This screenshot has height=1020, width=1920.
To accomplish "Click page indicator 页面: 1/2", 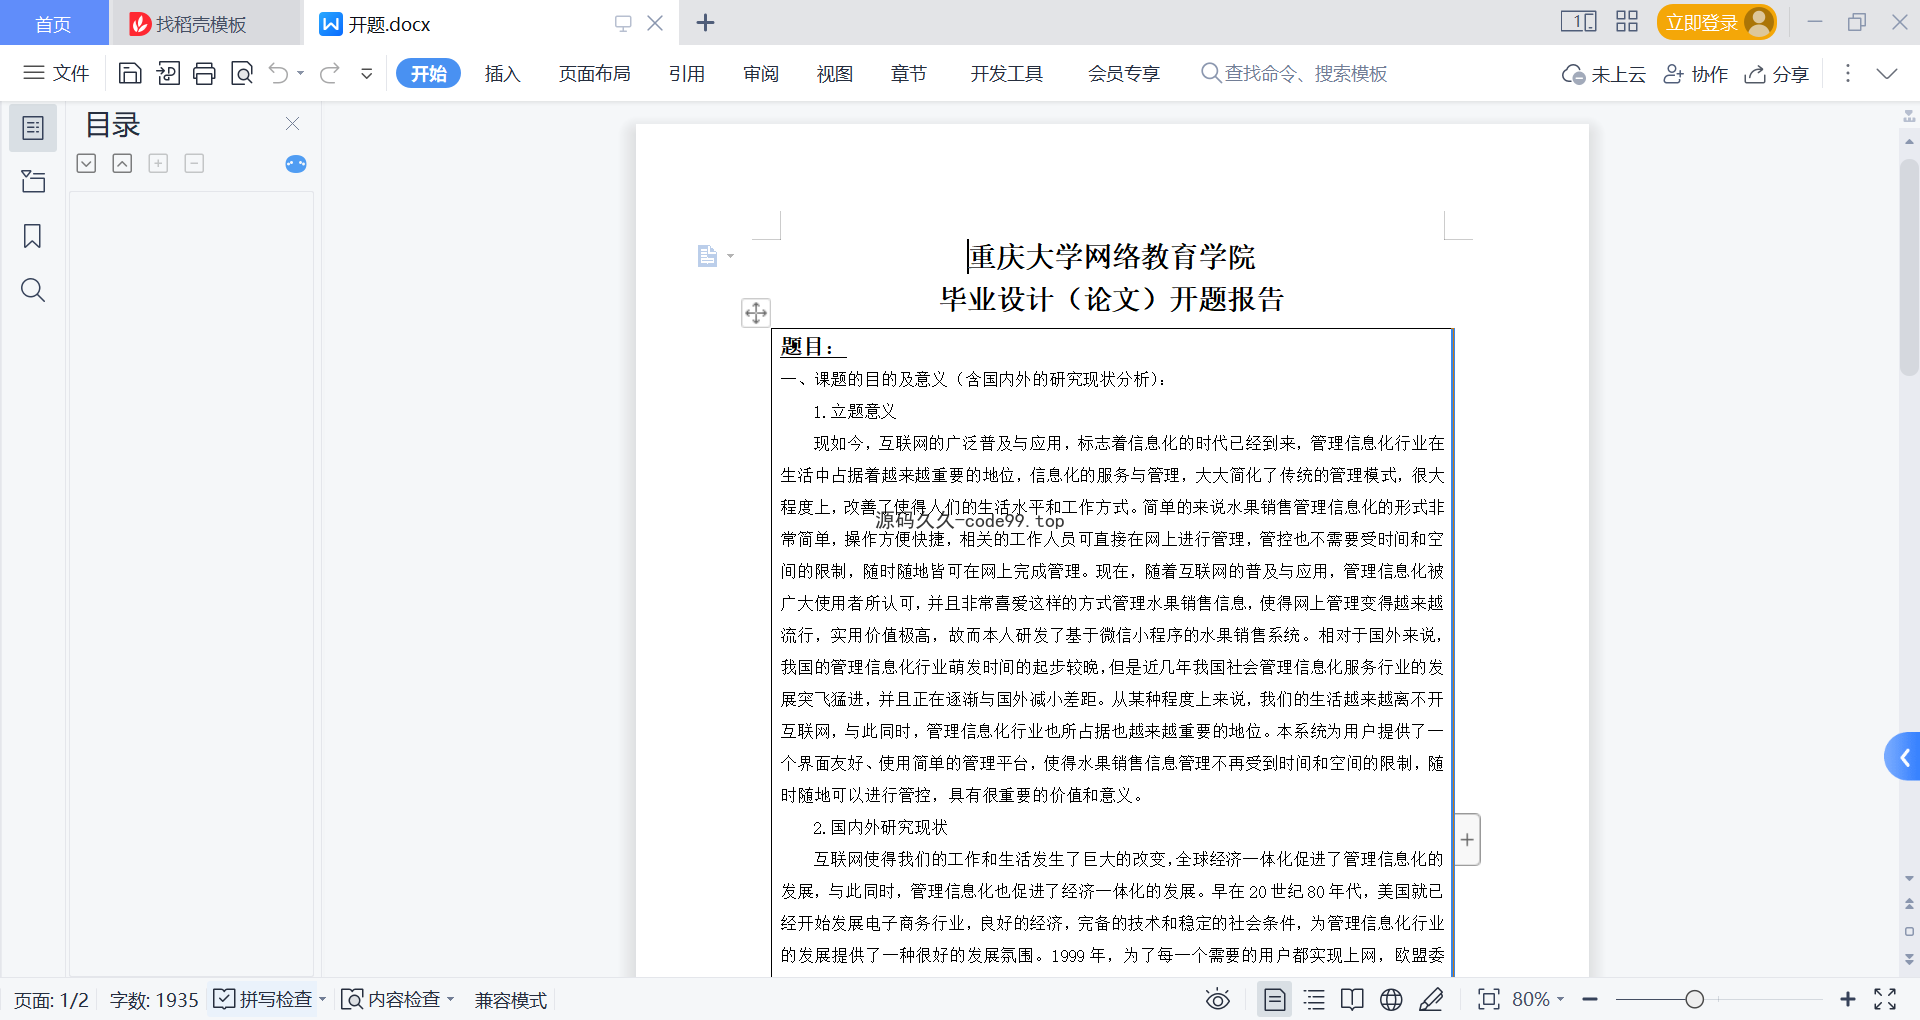I will 52,1001.
